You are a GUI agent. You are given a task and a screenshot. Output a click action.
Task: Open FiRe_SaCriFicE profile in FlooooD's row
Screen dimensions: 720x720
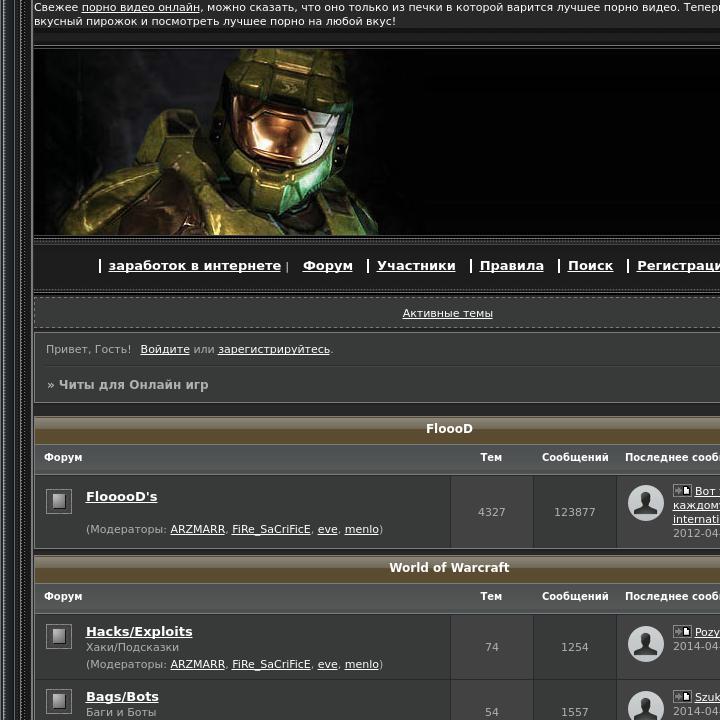[271, 529]
